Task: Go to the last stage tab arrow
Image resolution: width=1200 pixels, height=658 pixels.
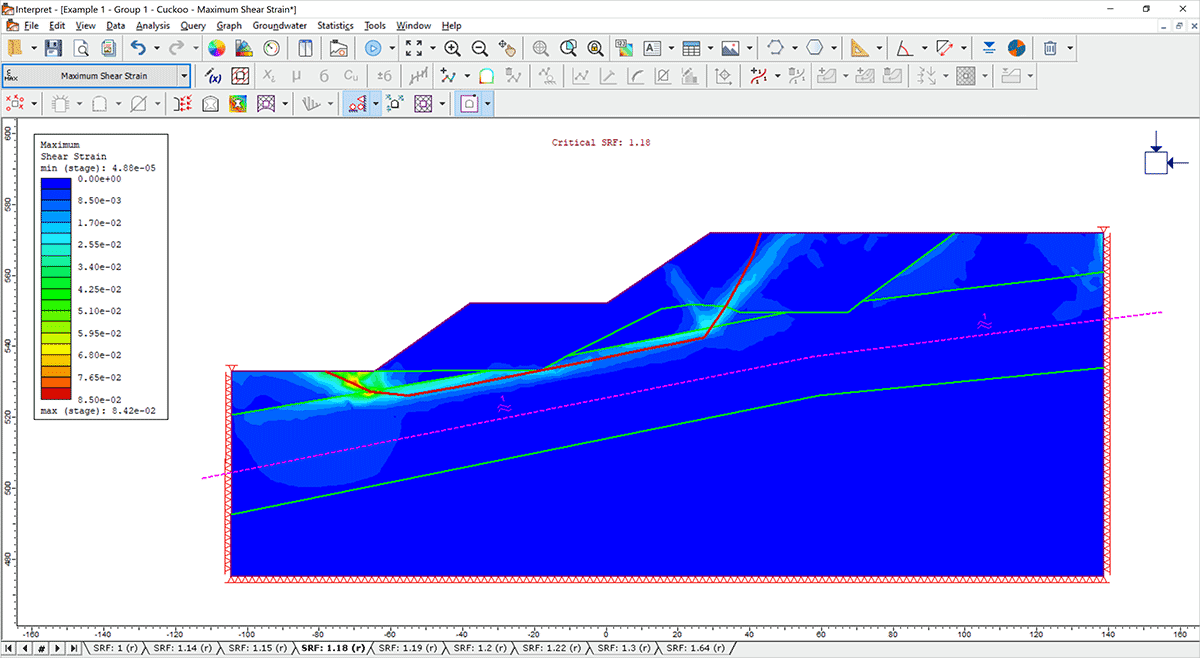Action: [x=73, y=648]
